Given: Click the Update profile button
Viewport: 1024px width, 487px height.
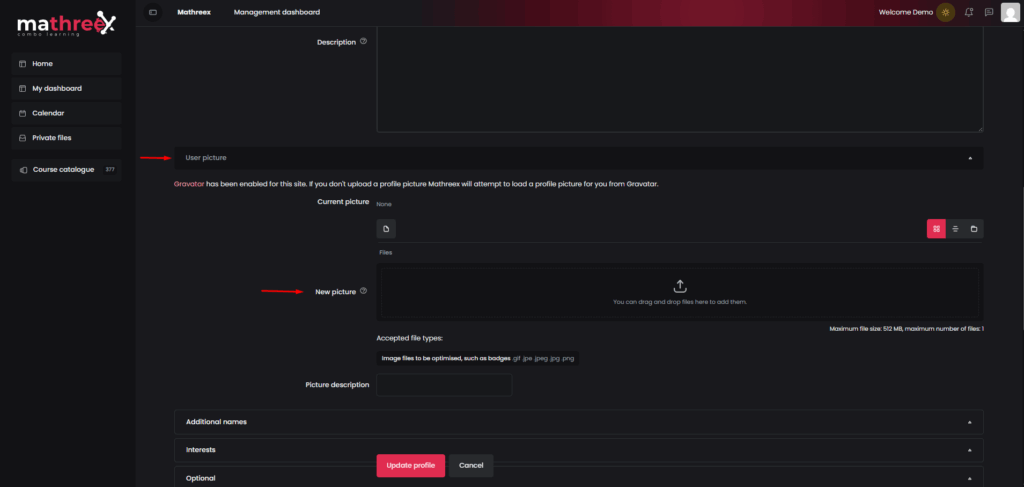Looking at the screenshot, I should (411, 465).
